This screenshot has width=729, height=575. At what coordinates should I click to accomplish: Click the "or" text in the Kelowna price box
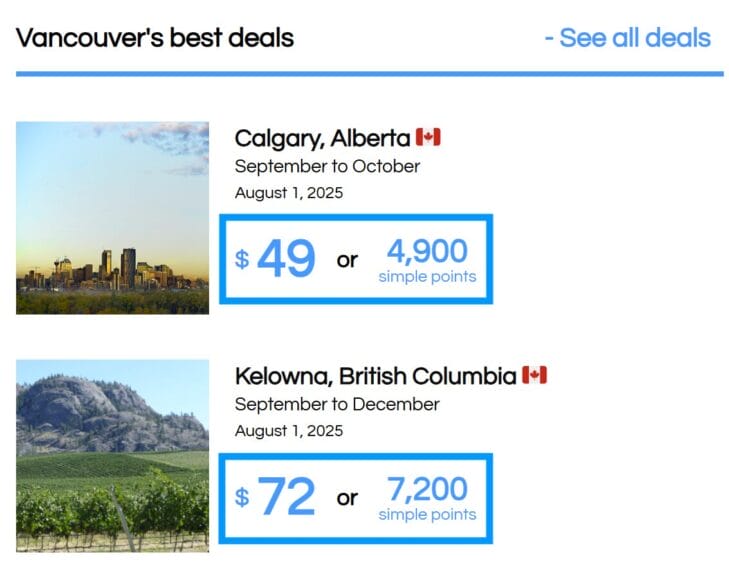pyautogui.click(x=347, y=498)
